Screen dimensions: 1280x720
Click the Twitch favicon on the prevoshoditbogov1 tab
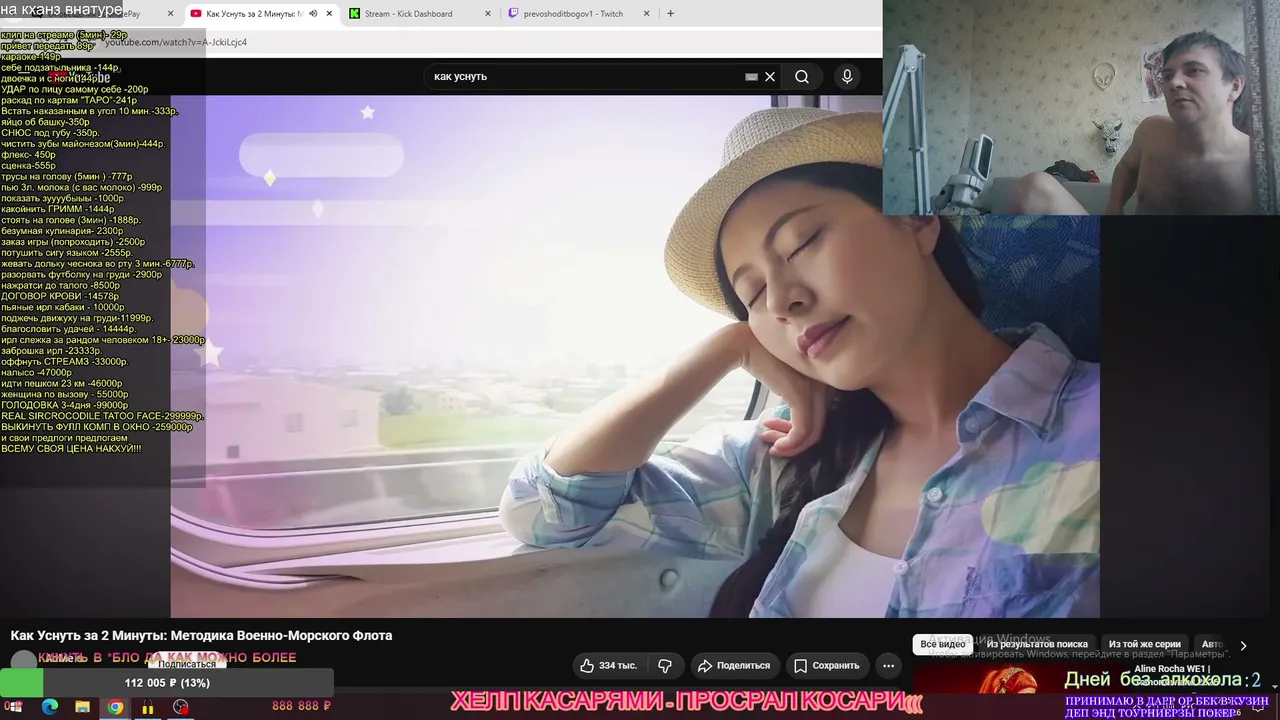coord(513,14)
